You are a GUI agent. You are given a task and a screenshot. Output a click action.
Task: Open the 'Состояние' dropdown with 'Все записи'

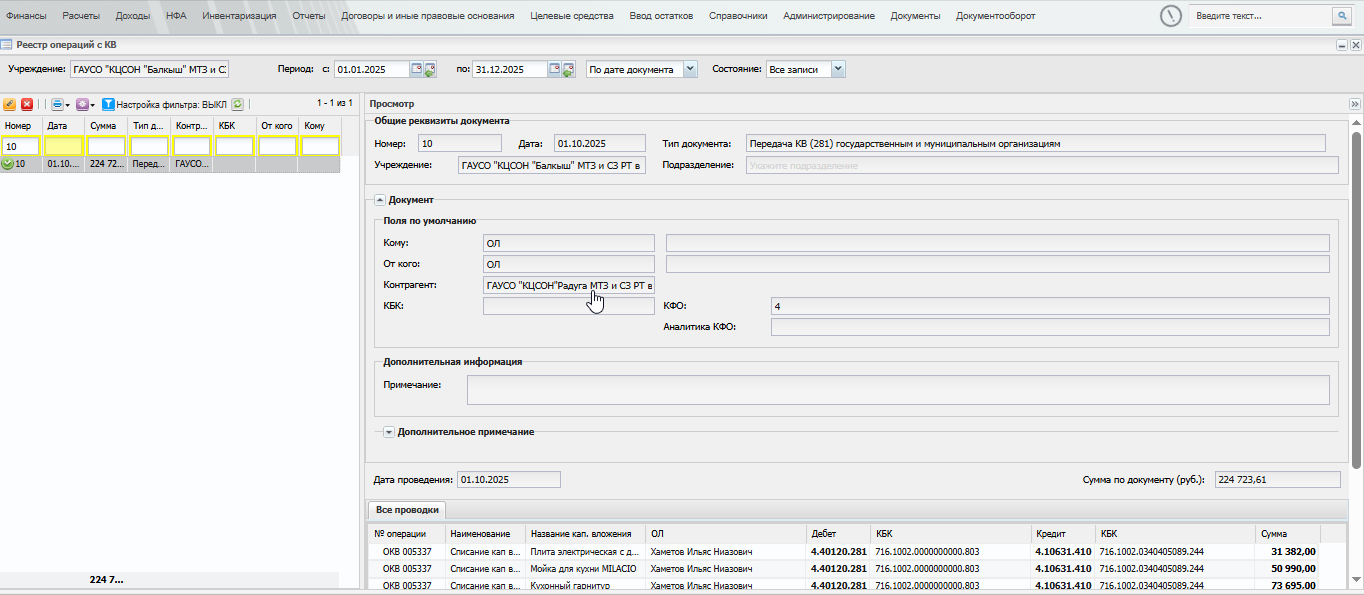[838, 69]
